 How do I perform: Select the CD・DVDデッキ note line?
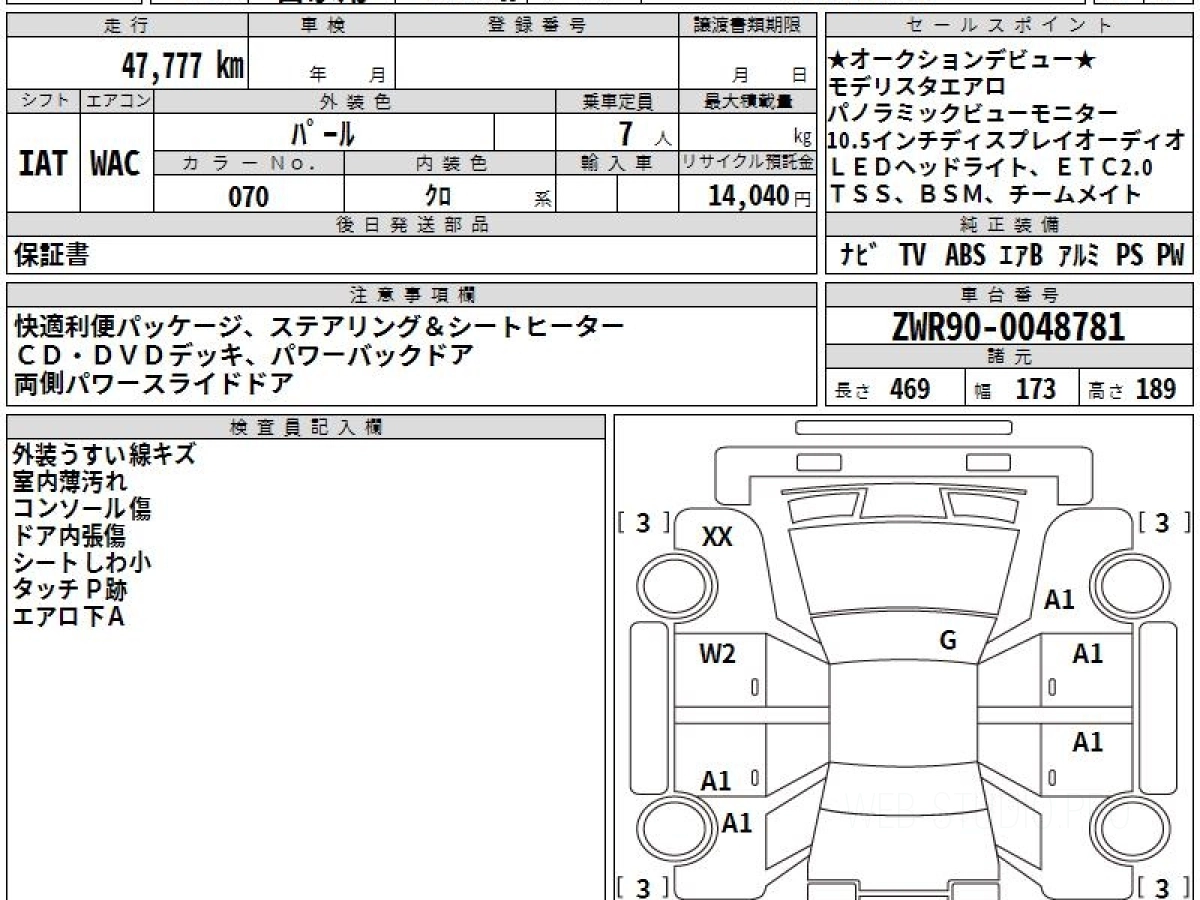[244, 354]
